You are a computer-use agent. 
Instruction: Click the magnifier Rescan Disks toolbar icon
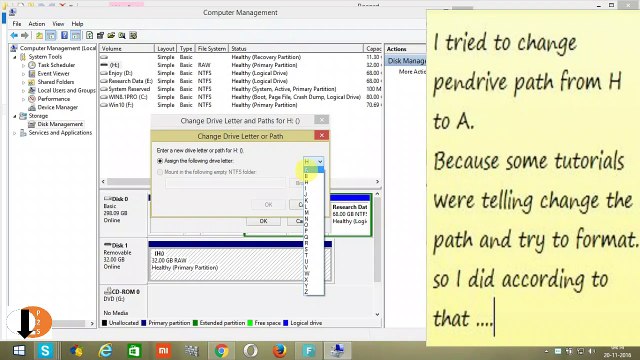(x=122, y=36)
